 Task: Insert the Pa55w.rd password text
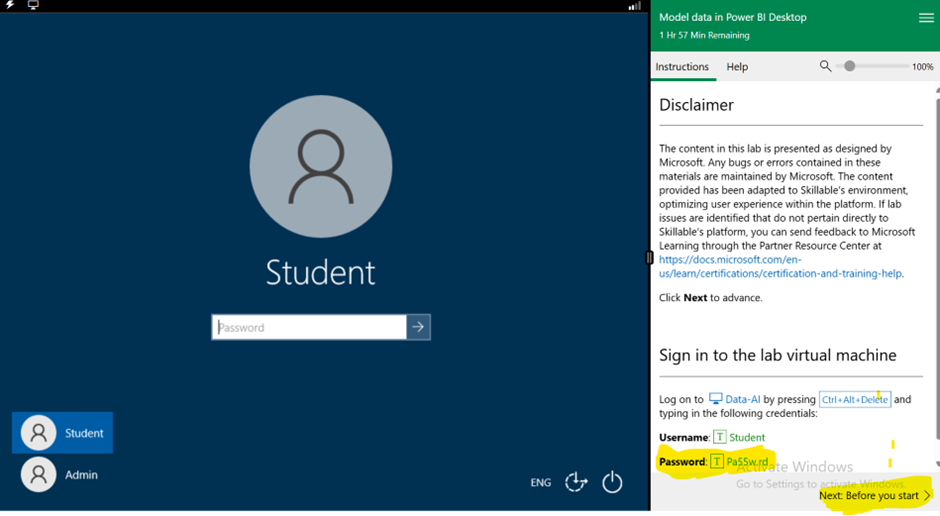pyautogui.click(x=747, y=461)
